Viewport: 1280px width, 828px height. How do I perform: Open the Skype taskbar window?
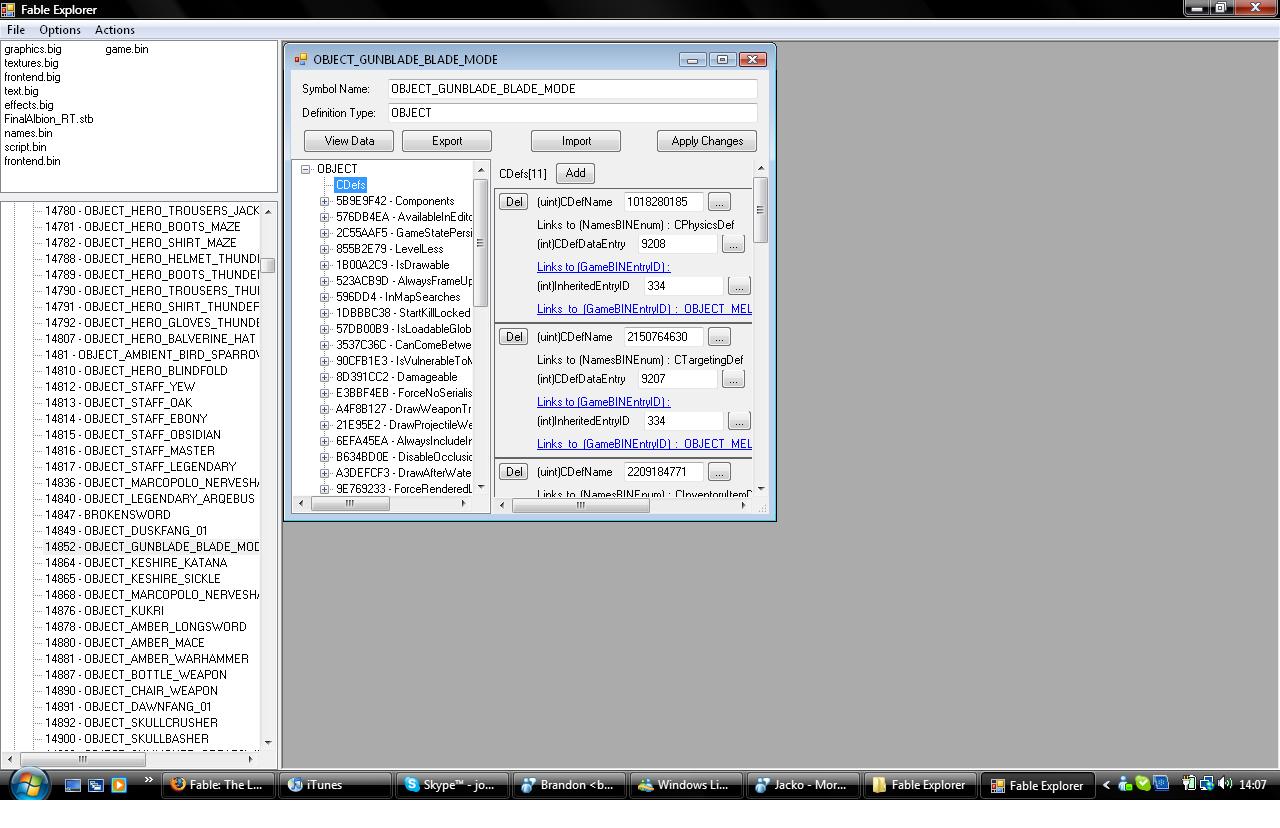click(451, 785)
